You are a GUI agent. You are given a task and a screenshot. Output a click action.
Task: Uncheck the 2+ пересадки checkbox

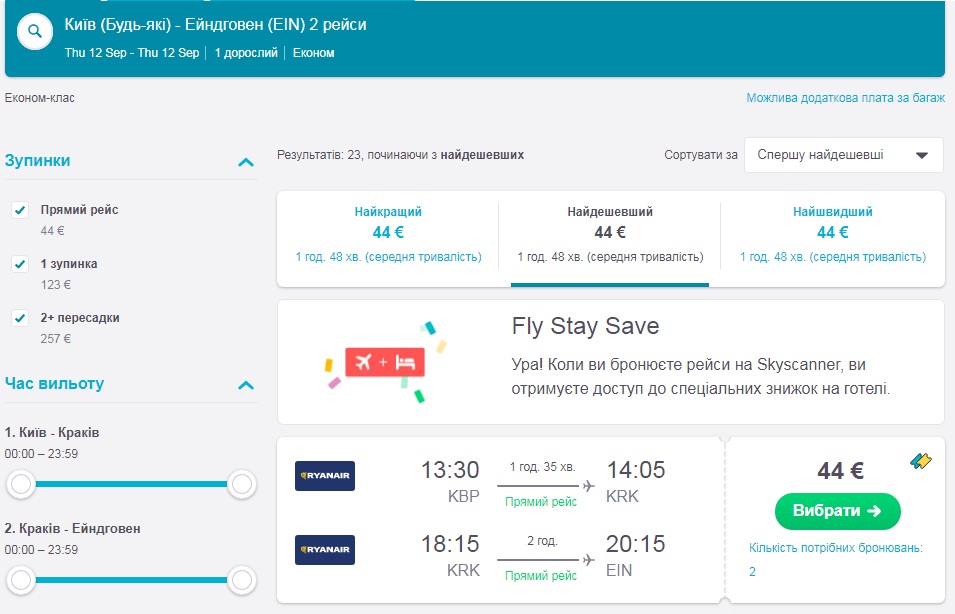pyautogui.click(x=19, y=318)
